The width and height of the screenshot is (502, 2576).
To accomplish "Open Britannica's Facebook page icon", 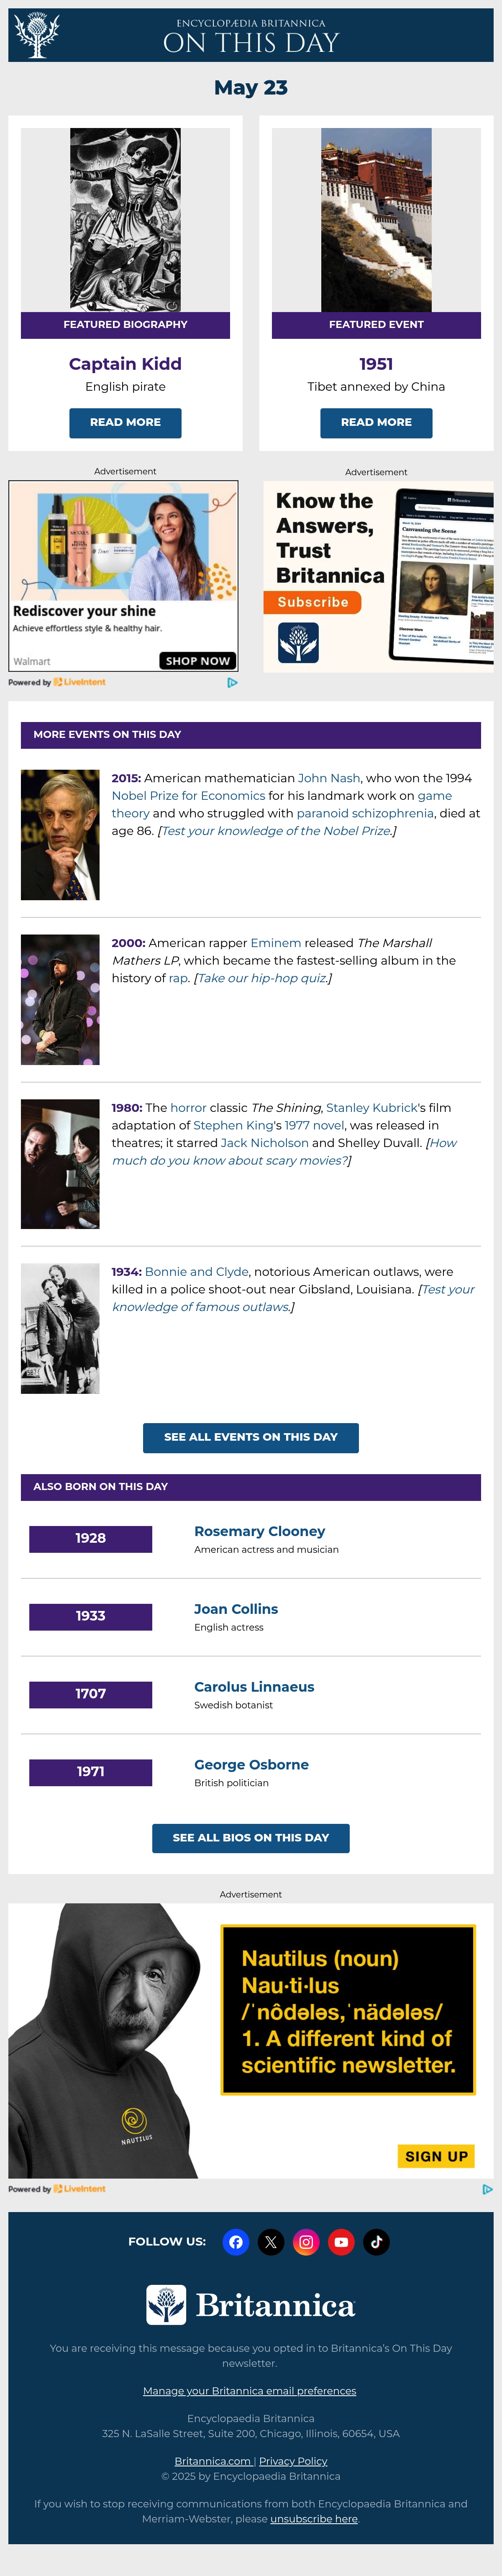I will point(236,2241).
